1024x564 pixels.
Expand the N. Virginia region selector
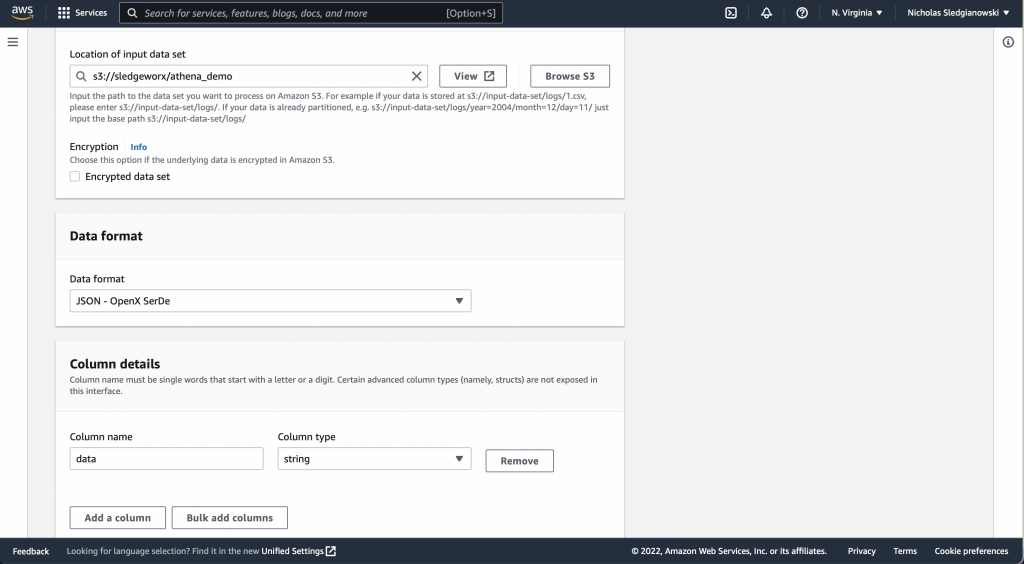[x=857, y=13]
